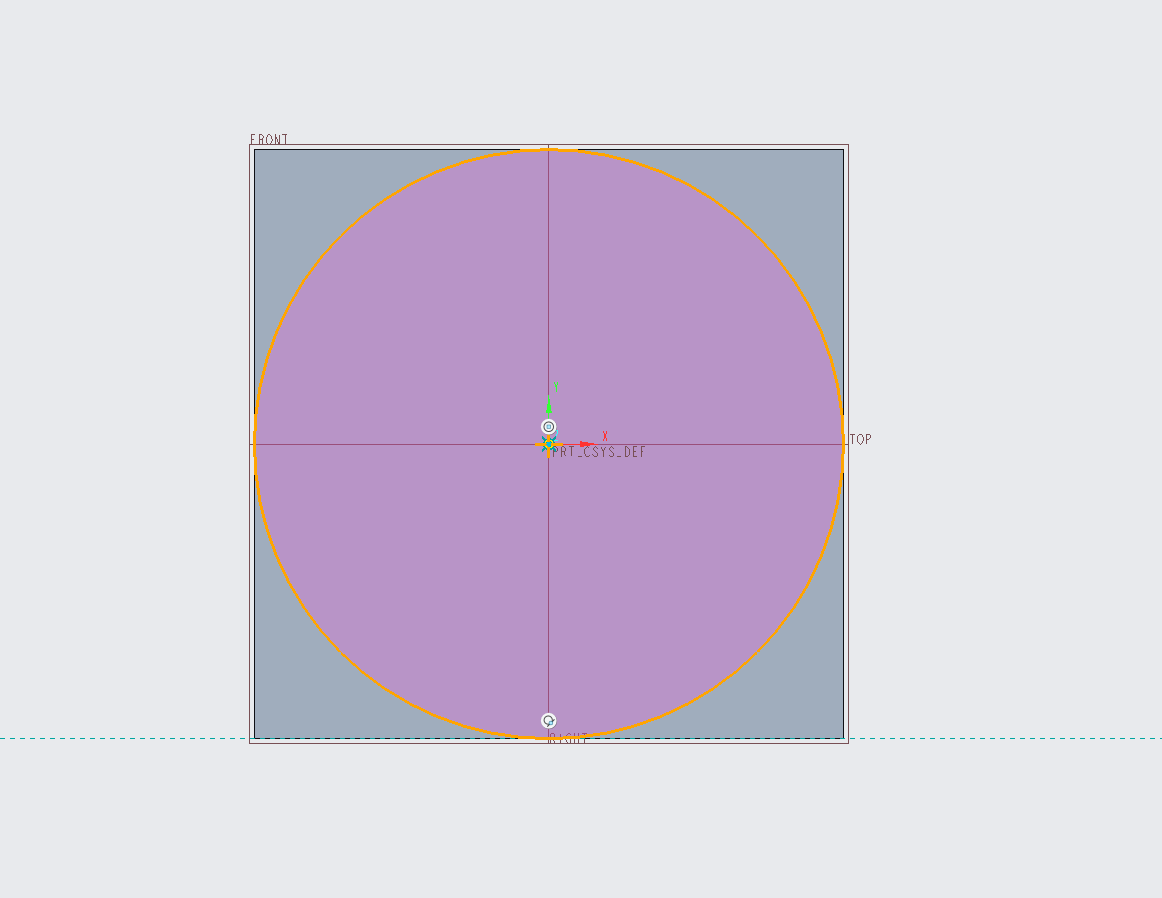Click the green Y axis arrow
This screenshot has width=1162, height=898.
[x=548, y=405]
